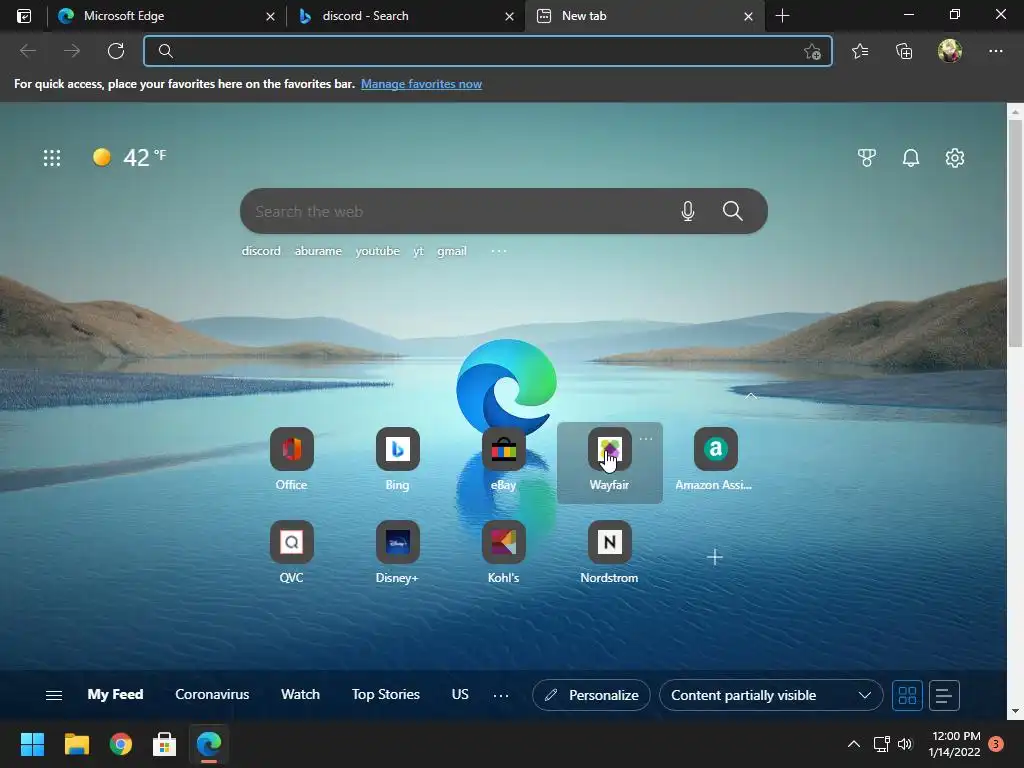Switch feed to grid view
This screenshot has width=1024, height=768.
(x=907, y=695)
